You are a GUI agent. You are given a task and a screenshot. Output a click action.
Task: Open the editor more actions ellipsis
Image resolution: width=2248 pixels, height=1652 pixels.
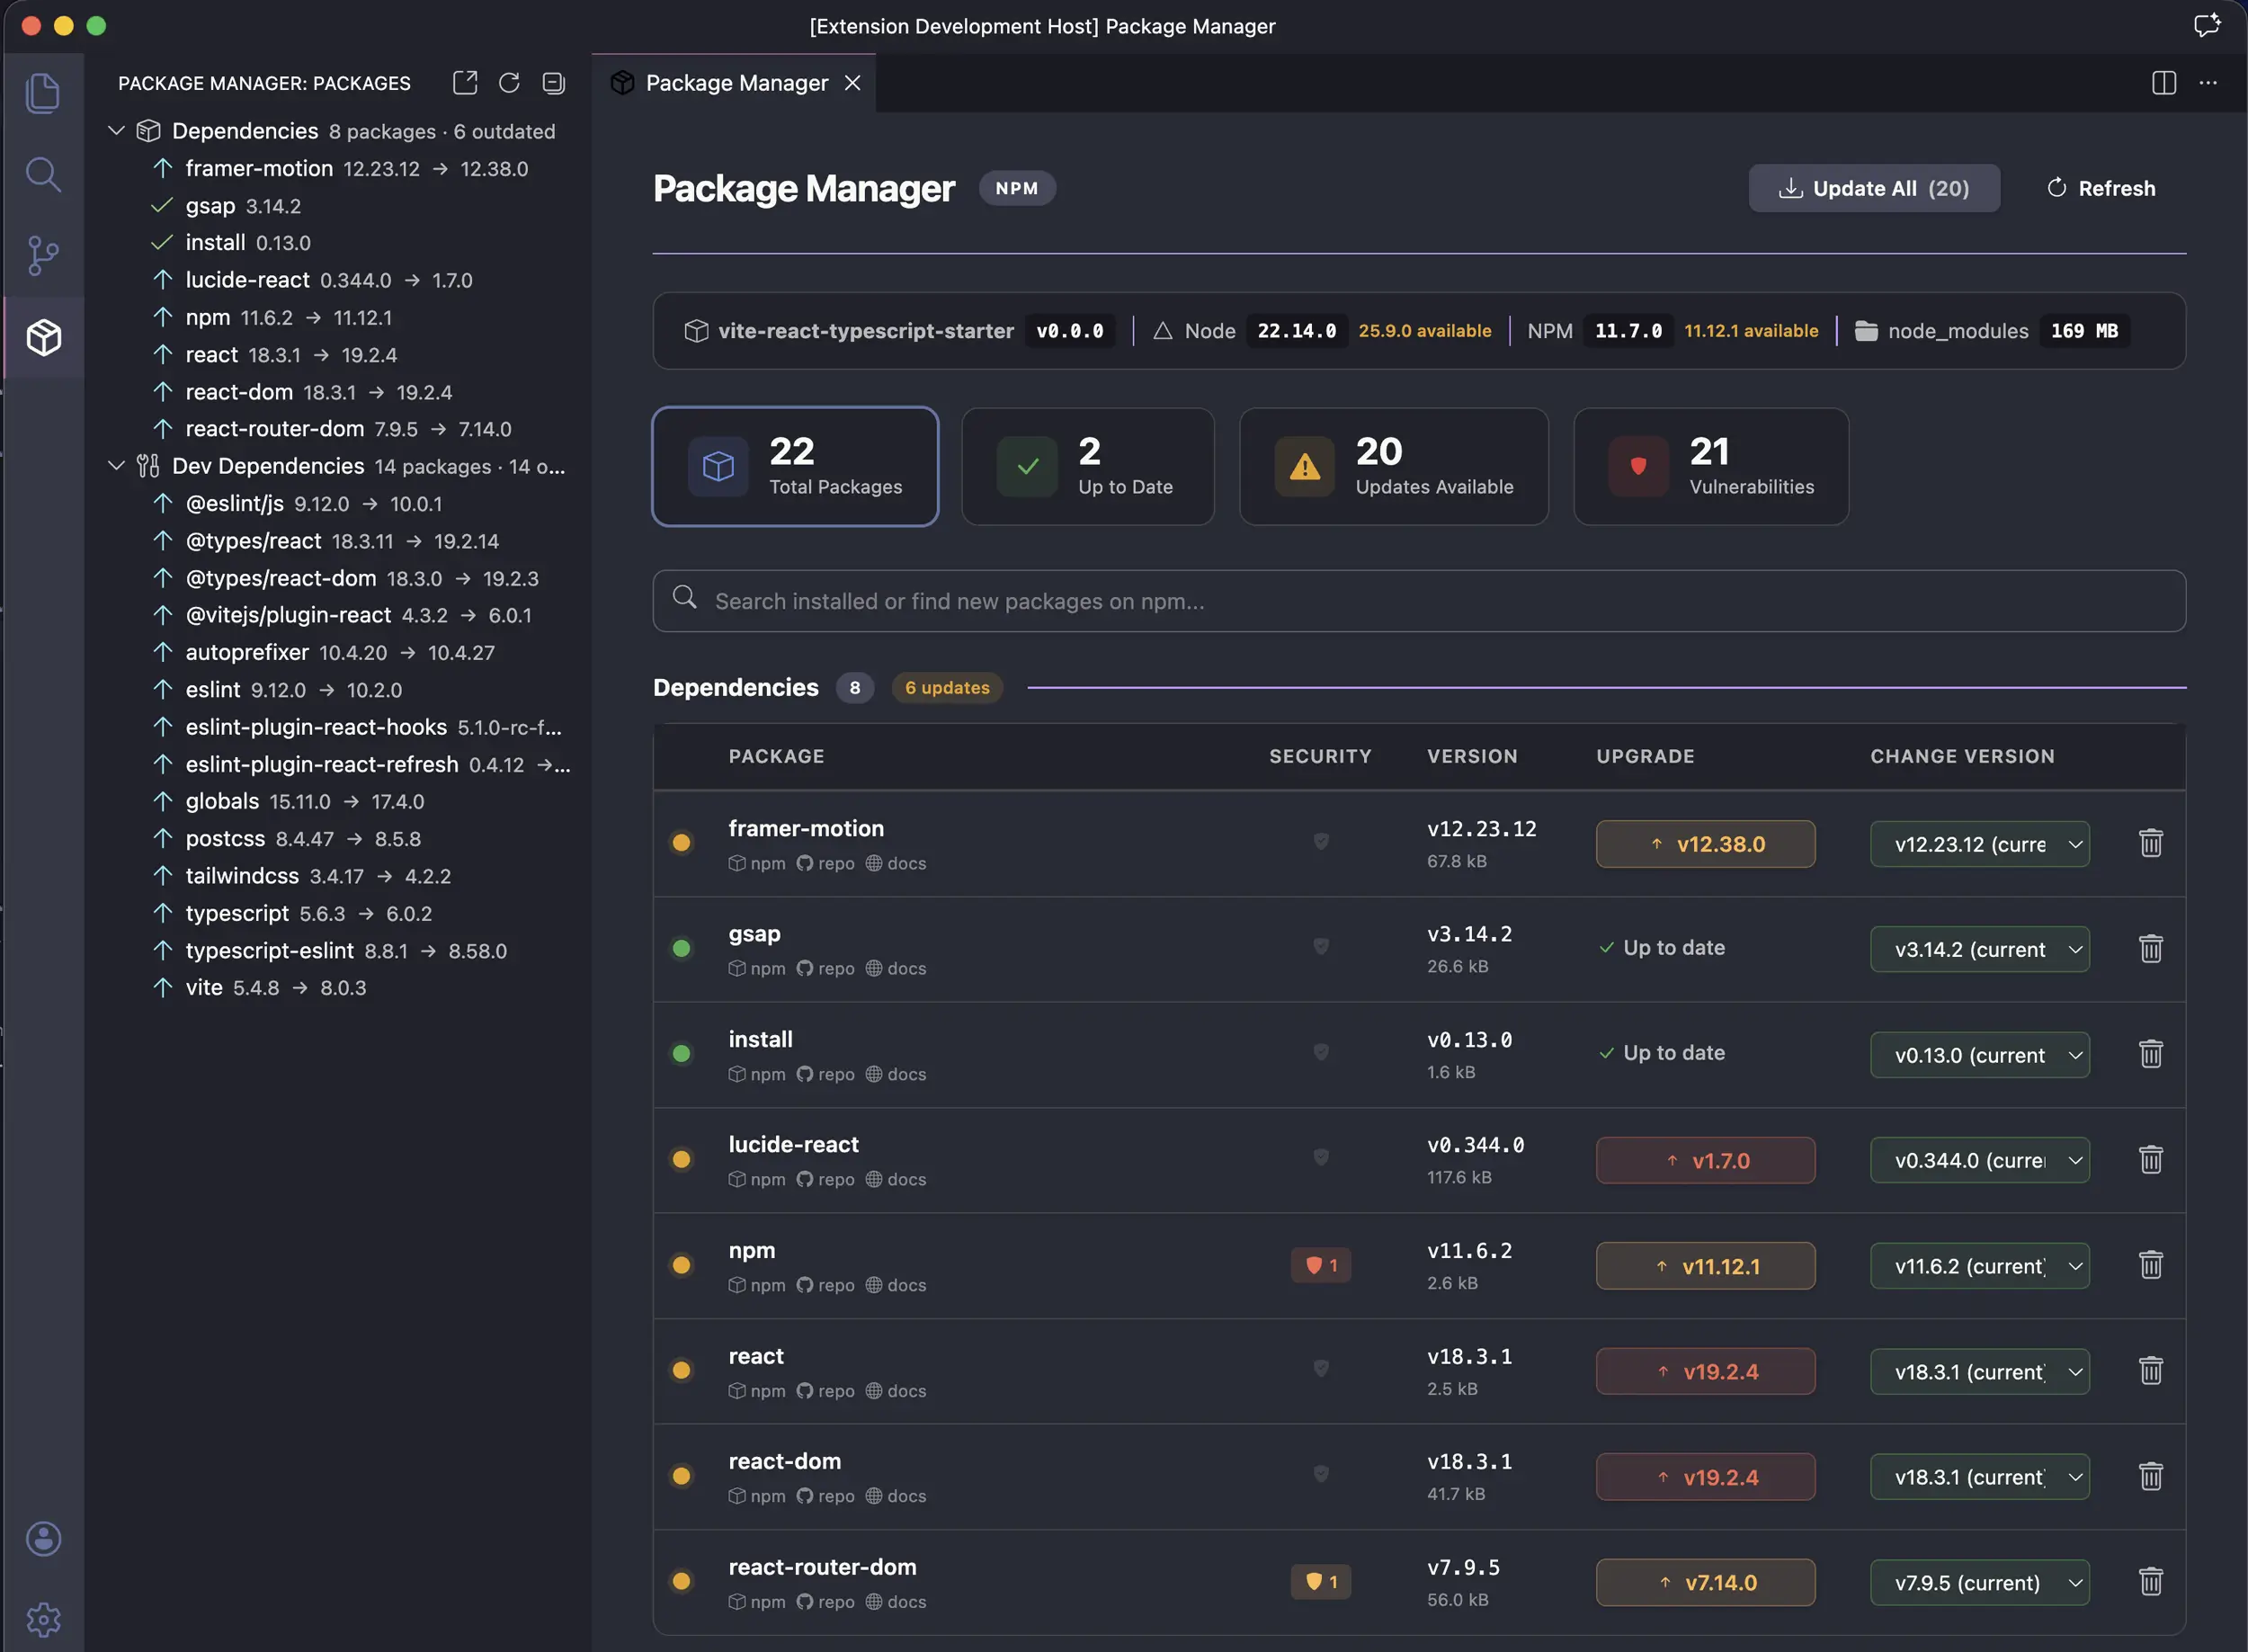pos(2208,83)
